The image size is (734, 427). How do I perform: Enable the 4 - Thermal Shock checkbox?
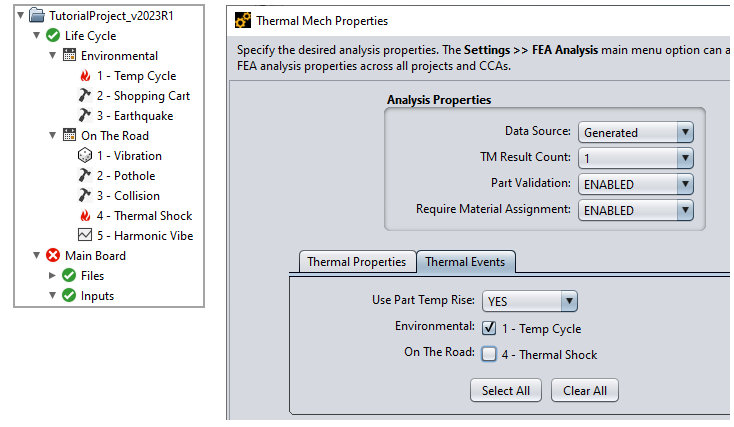click(x=489, y=354)
